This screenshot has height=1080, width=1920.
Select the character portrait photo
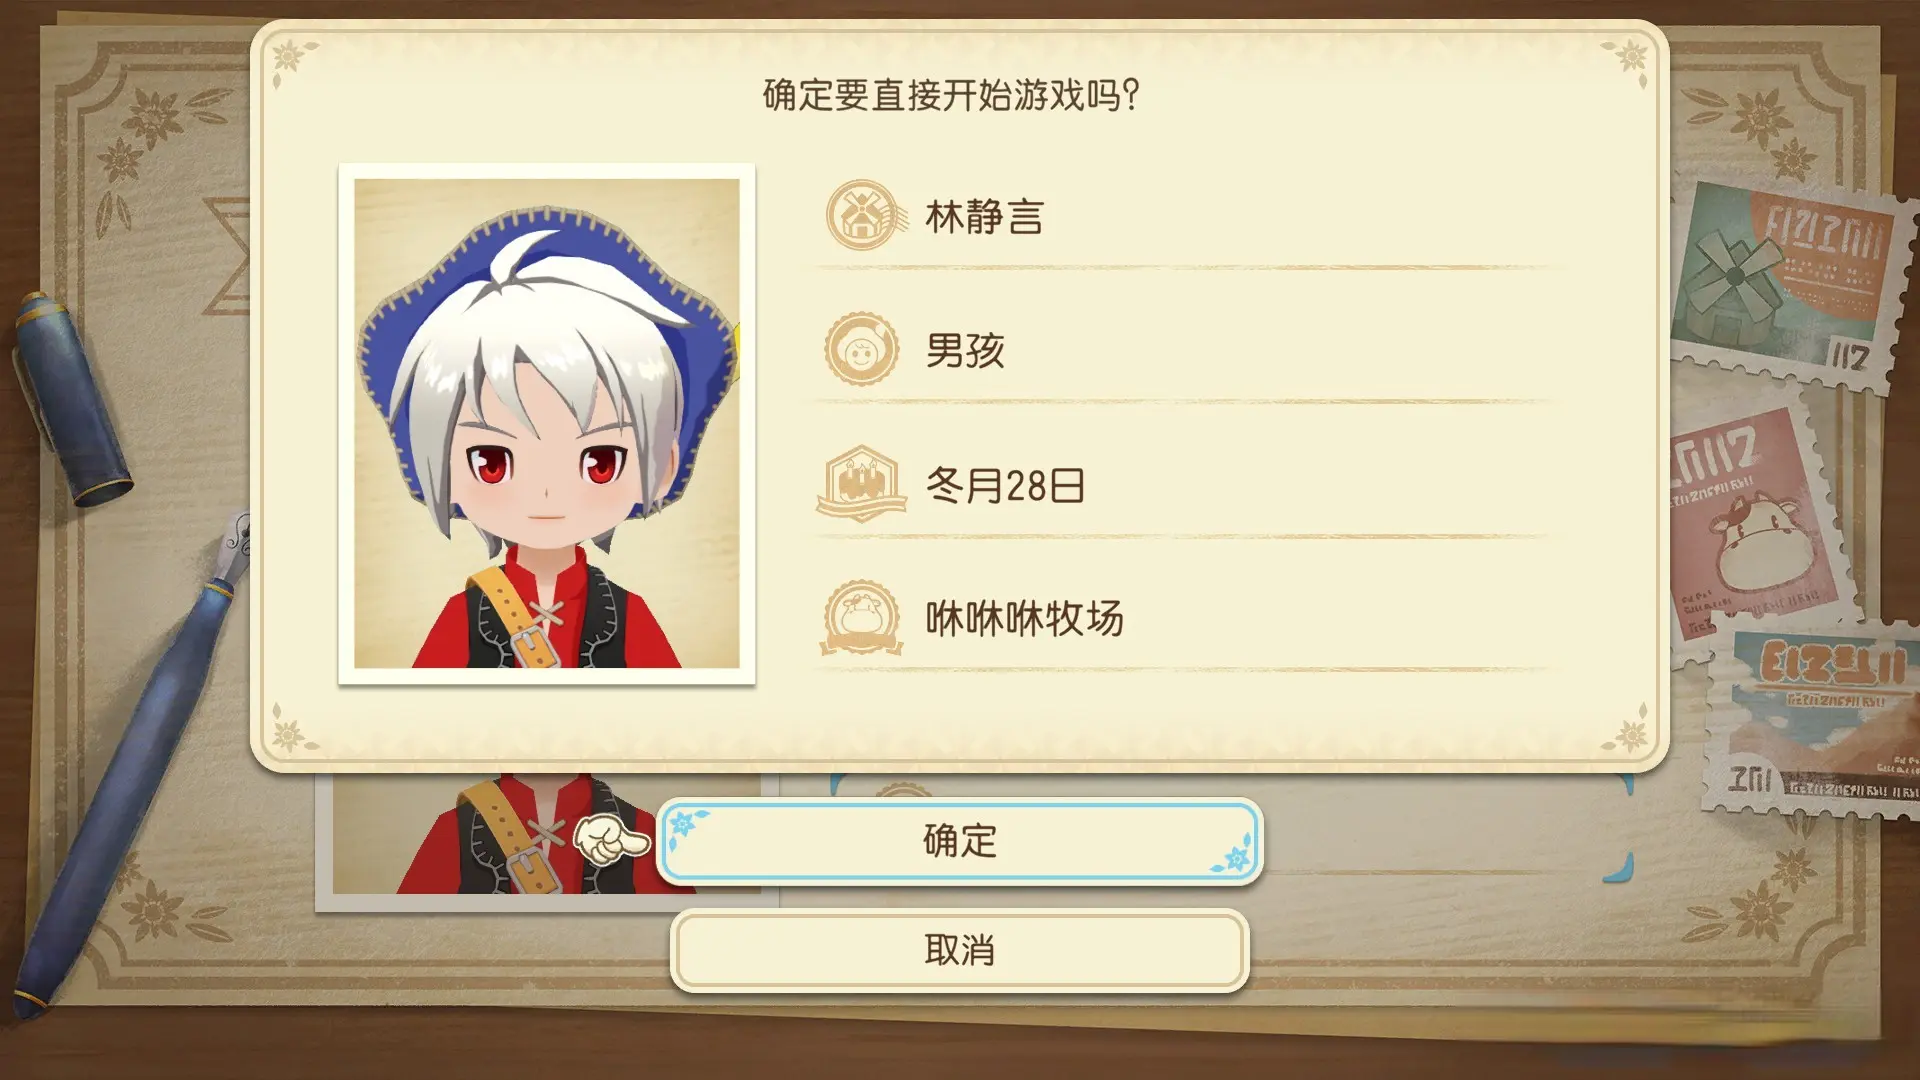pos(547,424)
